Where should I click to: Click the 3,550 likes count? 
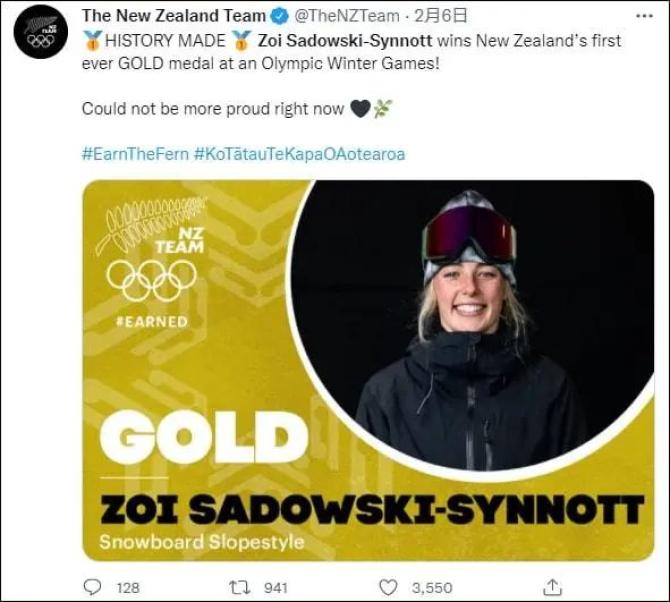[432, 588]
